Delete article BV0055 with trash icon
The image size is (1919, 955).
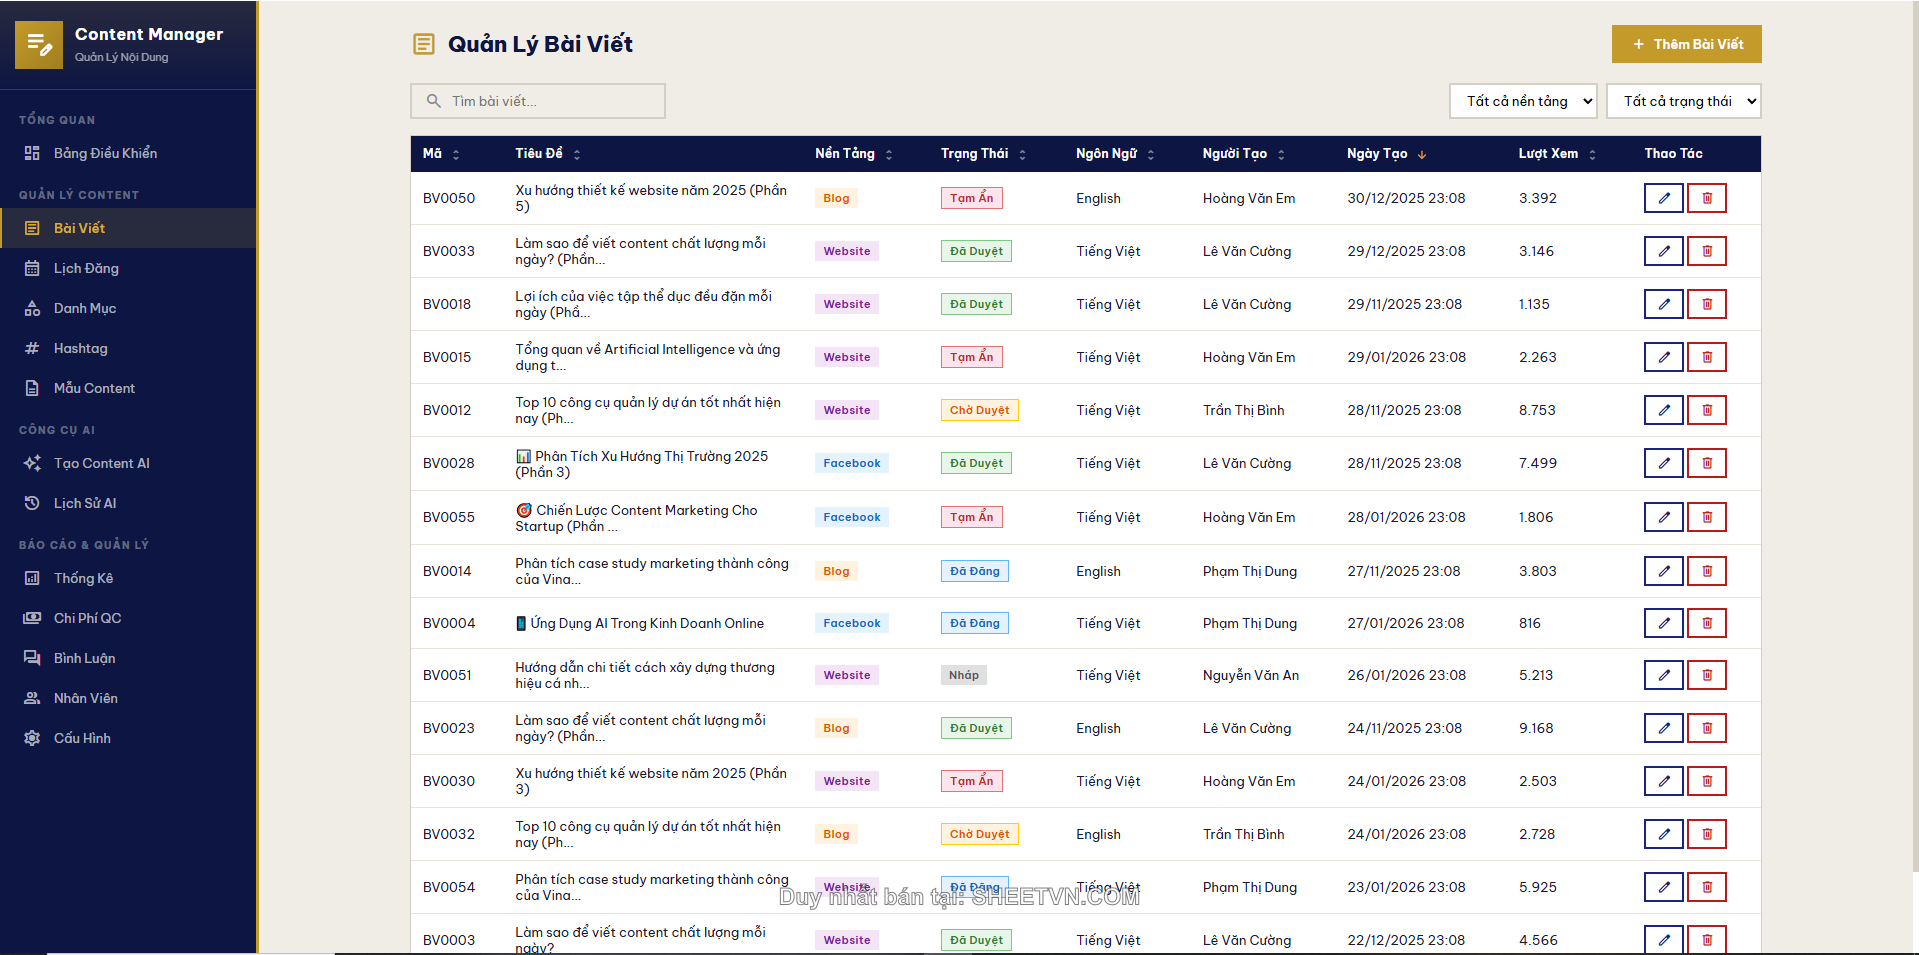[x=1706, y=517]
